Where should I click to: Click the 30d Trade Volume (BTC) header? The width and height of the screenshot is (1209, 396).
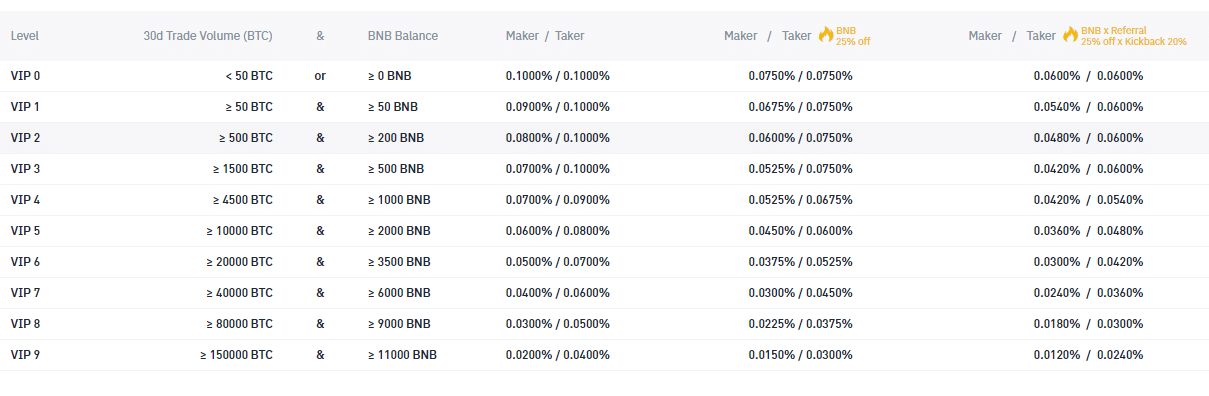point(208,36)
